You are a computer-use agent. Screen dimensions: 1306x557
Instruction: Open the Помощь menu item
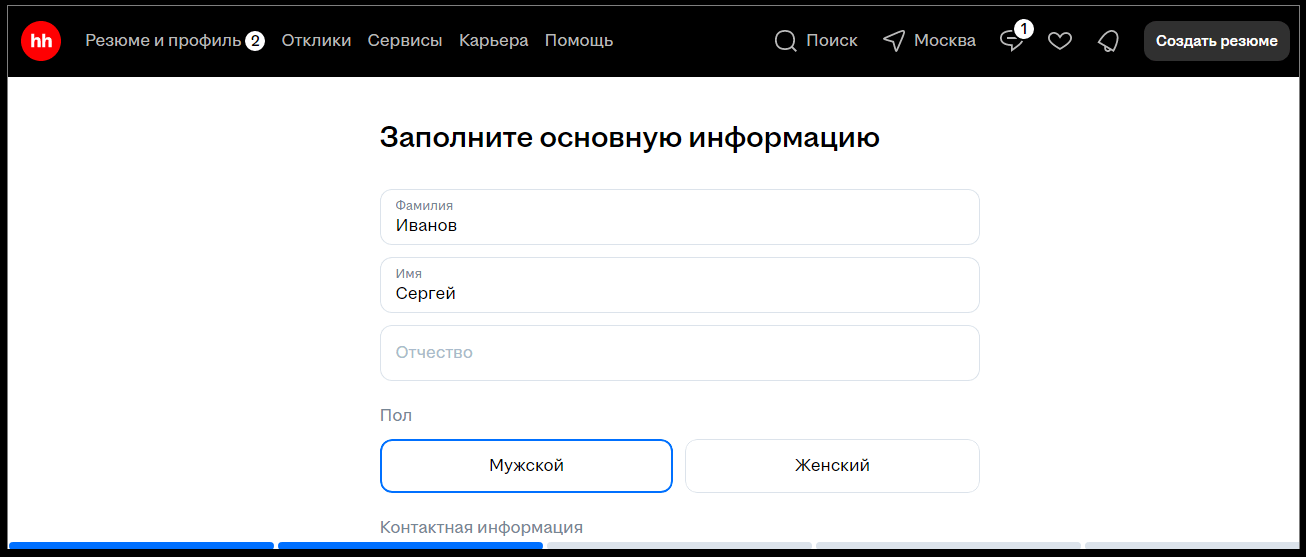579,41
